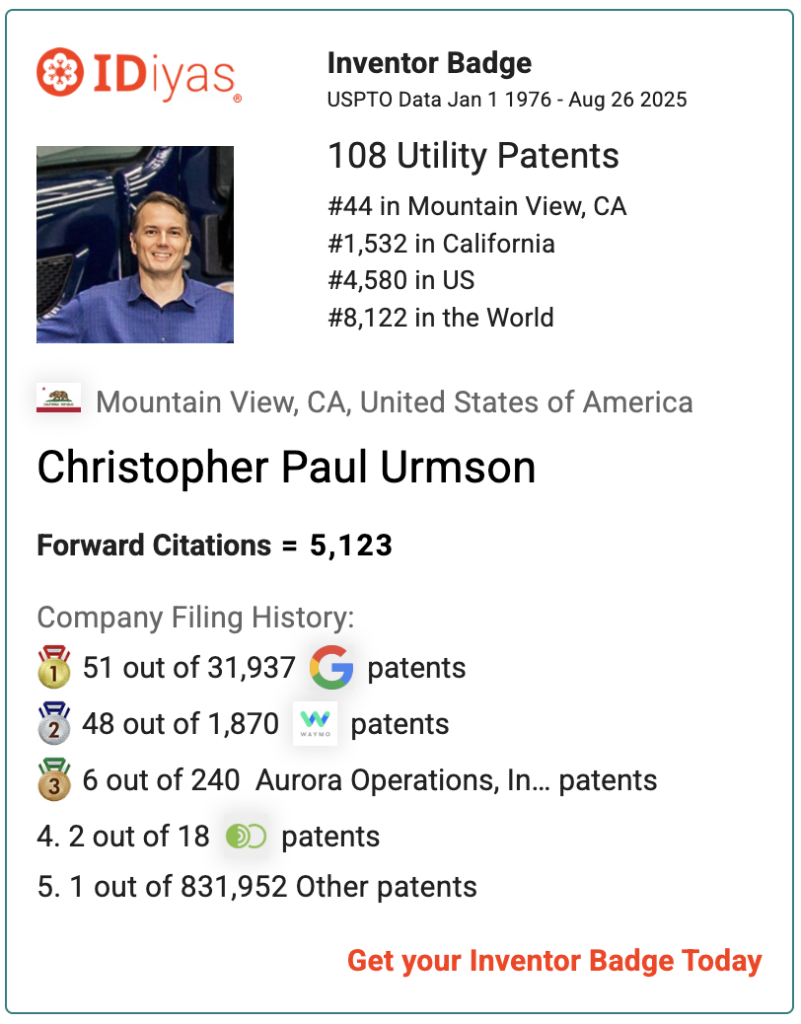
Task: Click the #8,122 in the World ranking
Action: click(x=441, y=318)
